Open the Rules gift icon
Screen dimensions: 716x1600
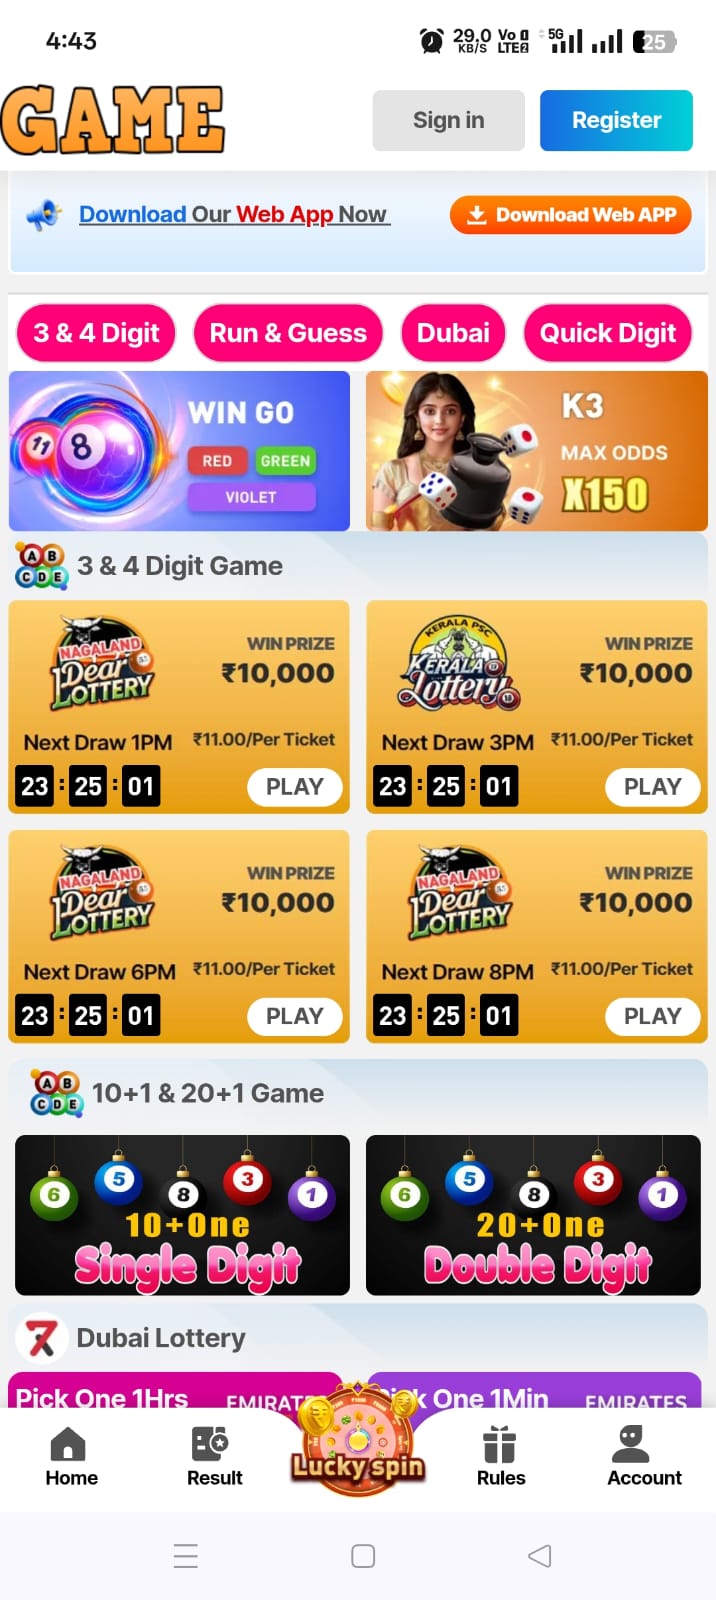click(x=499, y=1443)
